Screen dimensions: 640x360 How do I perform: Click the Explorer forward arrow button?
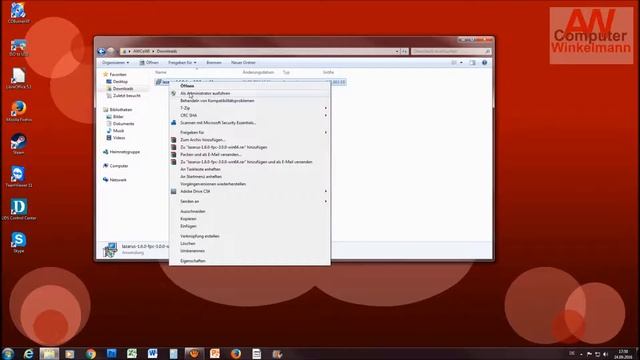click(111, 51)
